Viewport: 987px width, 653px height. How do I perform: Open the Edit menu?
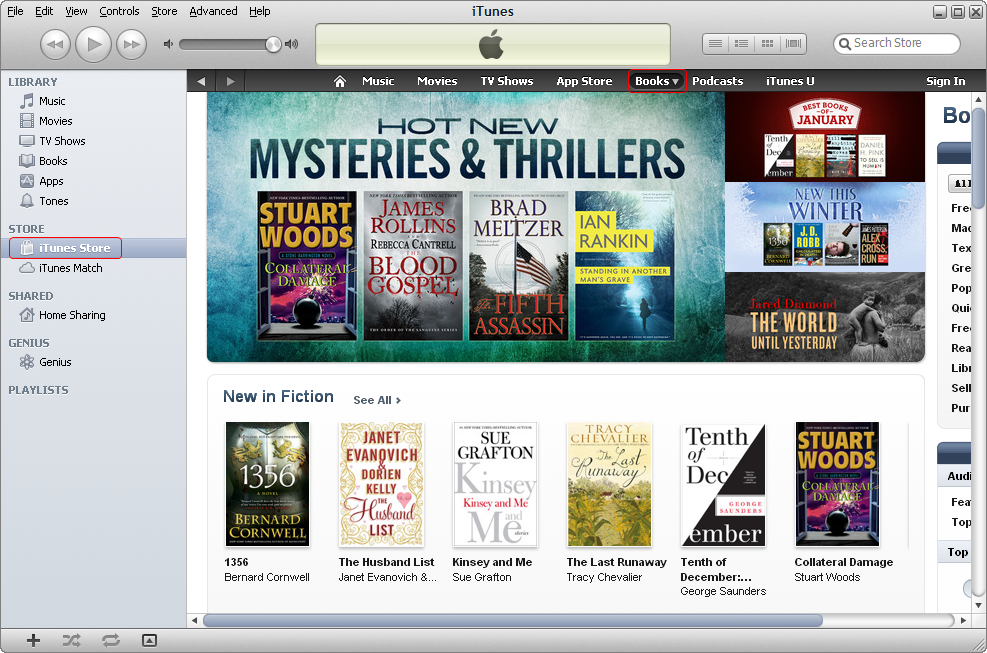[44, 11]
